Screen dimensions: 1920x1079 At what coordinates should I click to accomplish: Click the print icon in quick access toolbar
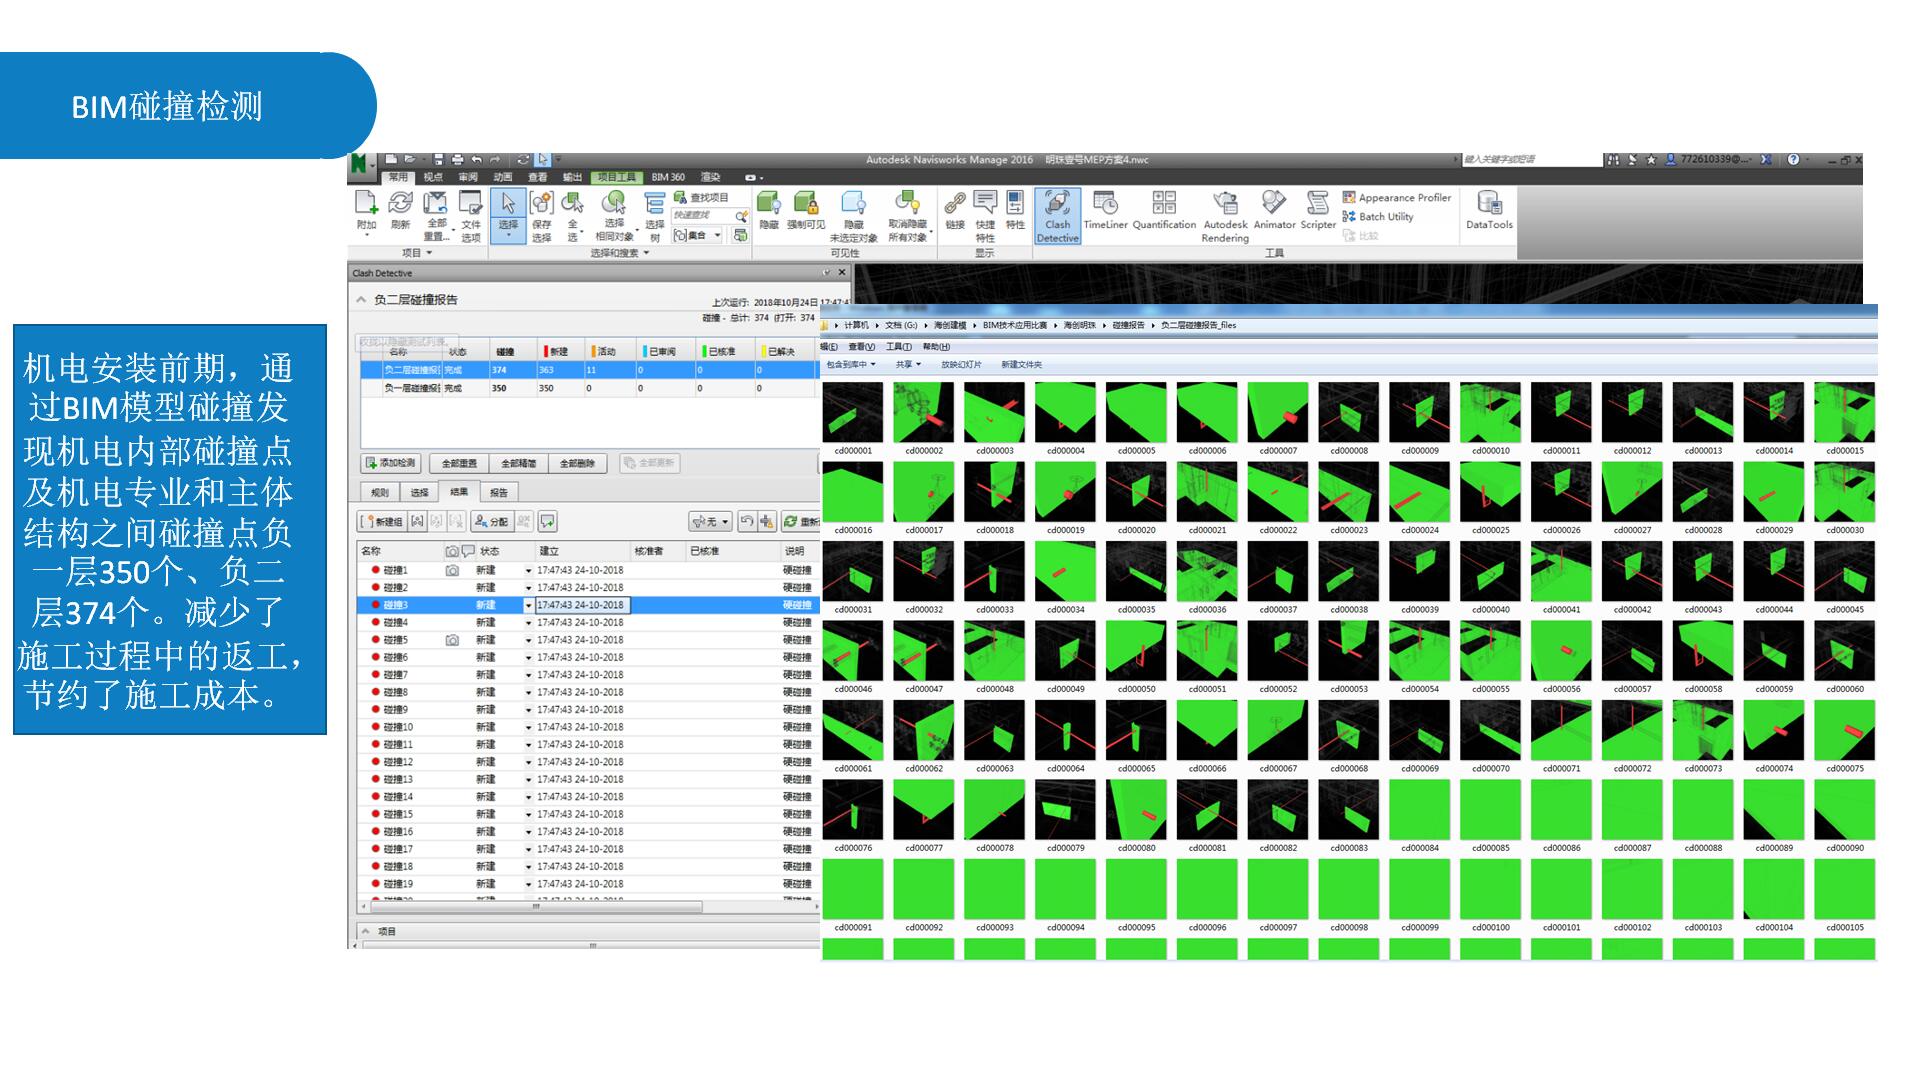pyautogui.click(x=457, y=159)
